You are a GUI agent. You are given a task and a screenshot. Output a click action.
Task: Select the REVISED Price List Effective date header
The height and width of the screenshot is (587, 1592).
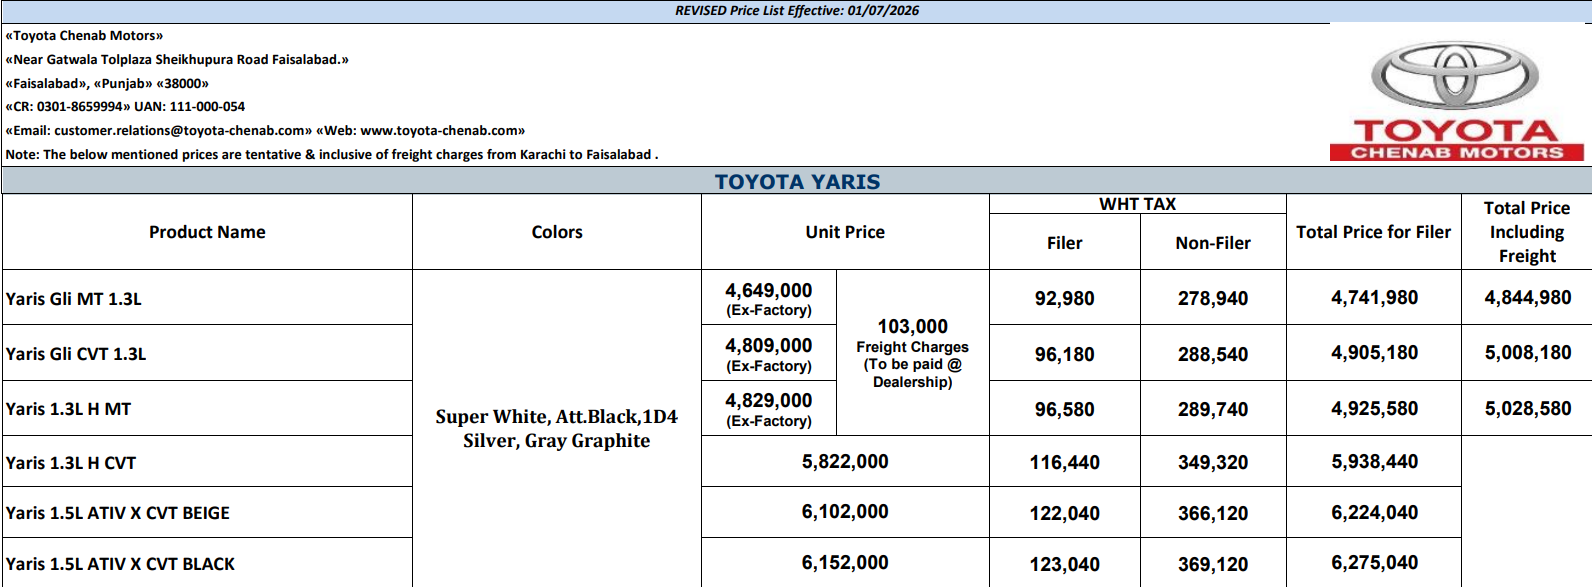(x=797, y=11)
